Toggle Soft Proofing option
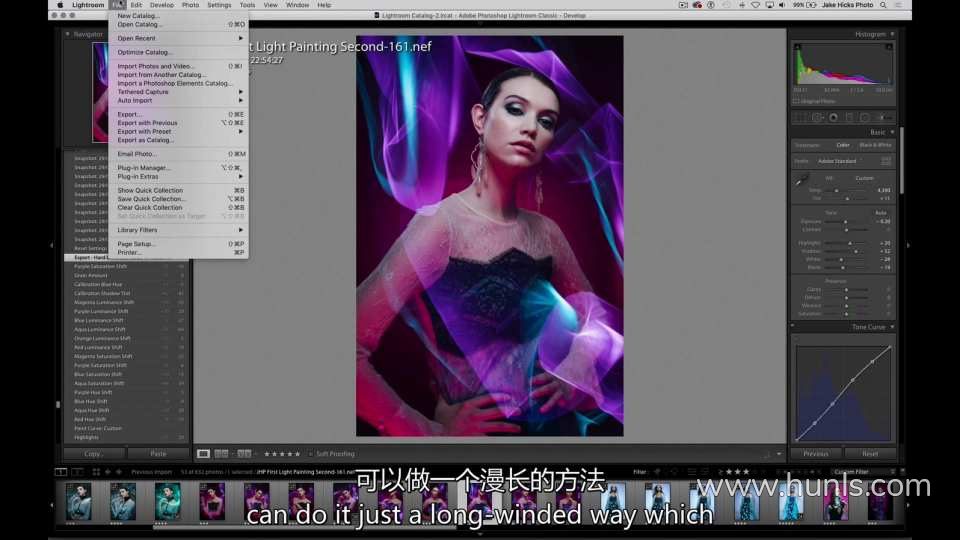This screenshot has width=960, height=540. pos(311,454)
